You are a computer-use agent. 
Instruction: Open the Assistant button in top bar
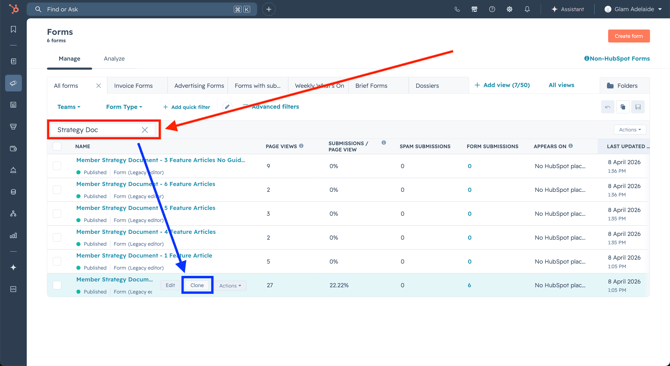[x=568, y=9]
